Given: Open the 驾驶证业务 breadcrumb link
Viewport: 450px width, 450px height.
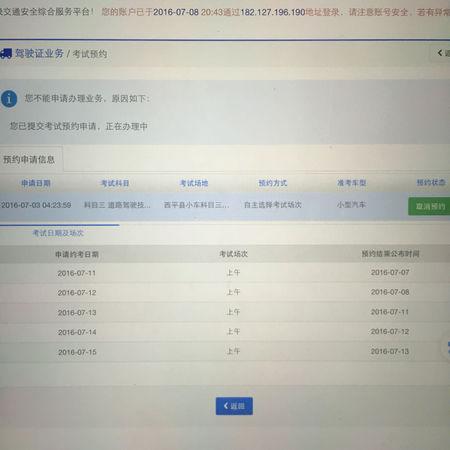Looking at the screenshot, I should [39, 53].
